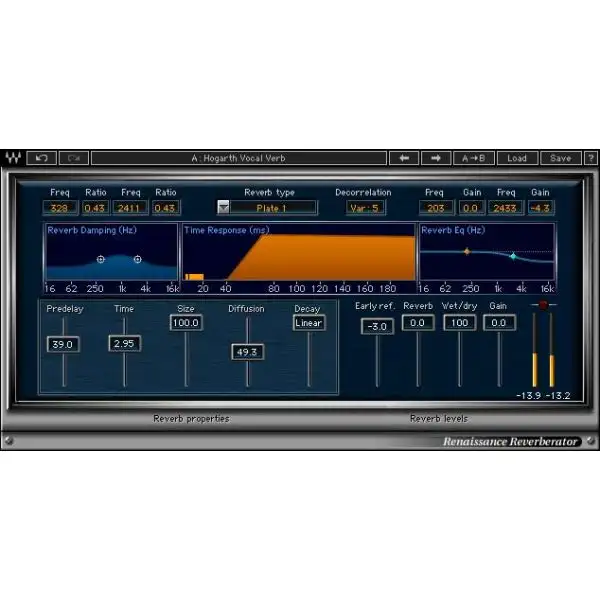Open the Load preset menu
This screenshot has height=600, width=600.
pos(517,158)
